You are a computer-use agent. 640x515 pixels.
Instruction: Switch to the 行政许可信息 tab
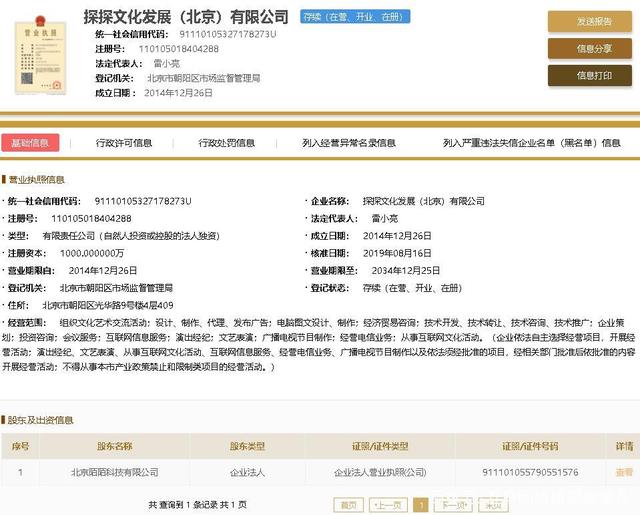[124, 143]
